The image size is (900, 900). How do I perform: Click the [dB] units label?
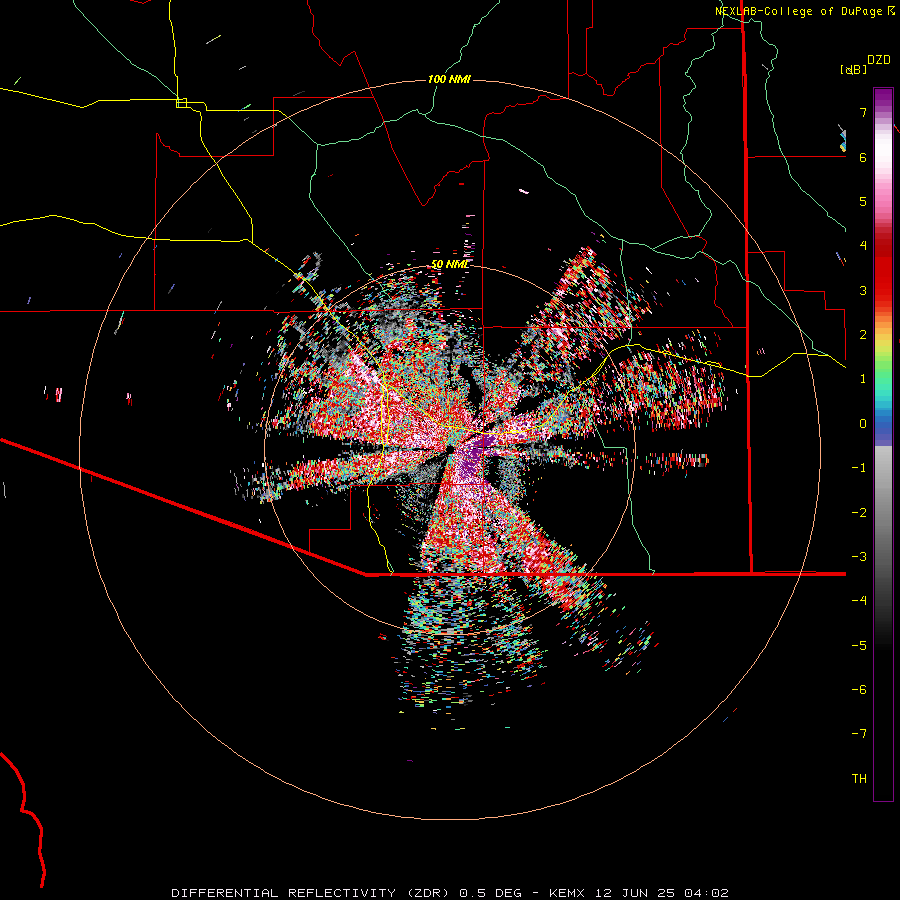tap(854, 69)
